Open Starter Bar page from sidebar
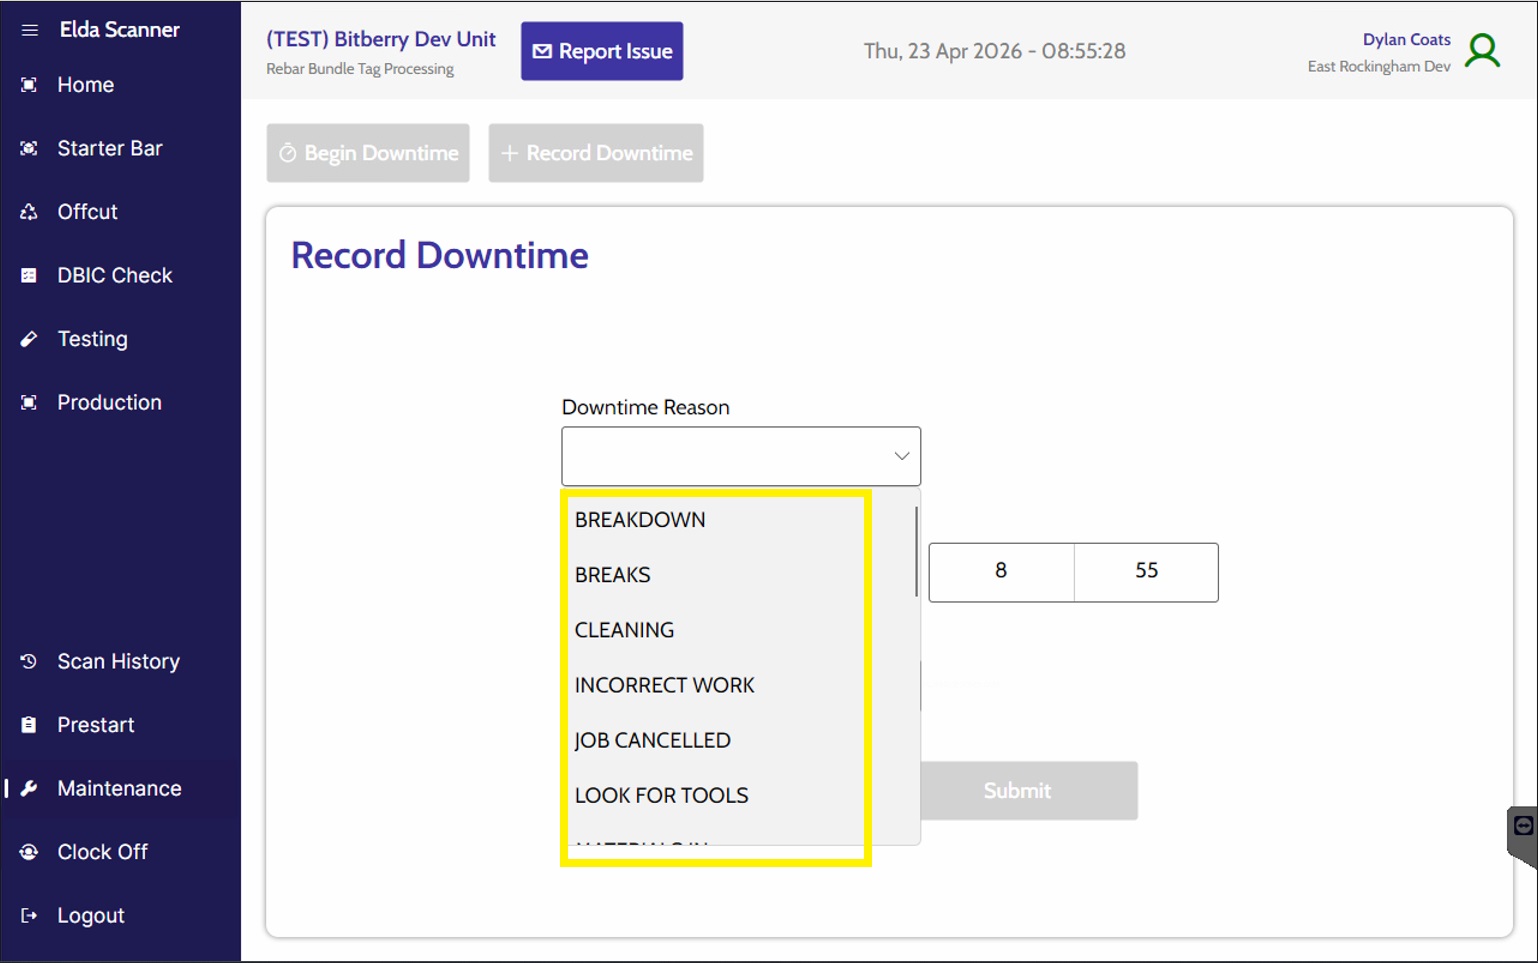This screenshot has height=963, width=1538. (x=120, y=148)
